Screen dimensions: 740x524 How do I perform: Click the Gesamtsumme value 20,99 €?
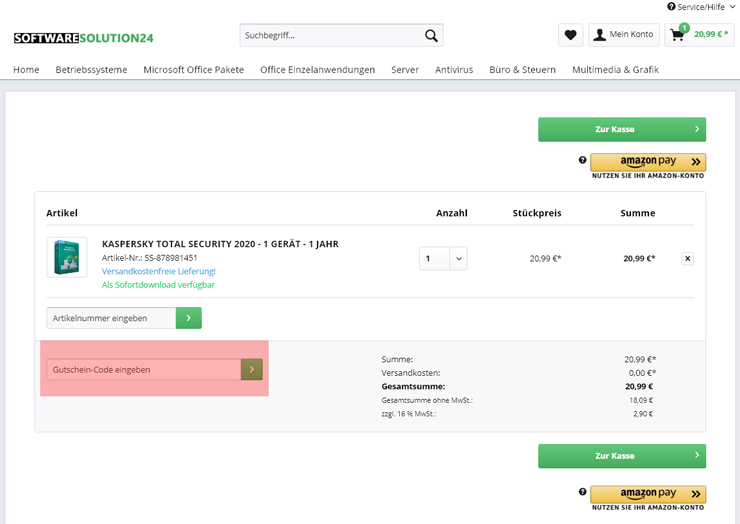[x=639, y=387]
